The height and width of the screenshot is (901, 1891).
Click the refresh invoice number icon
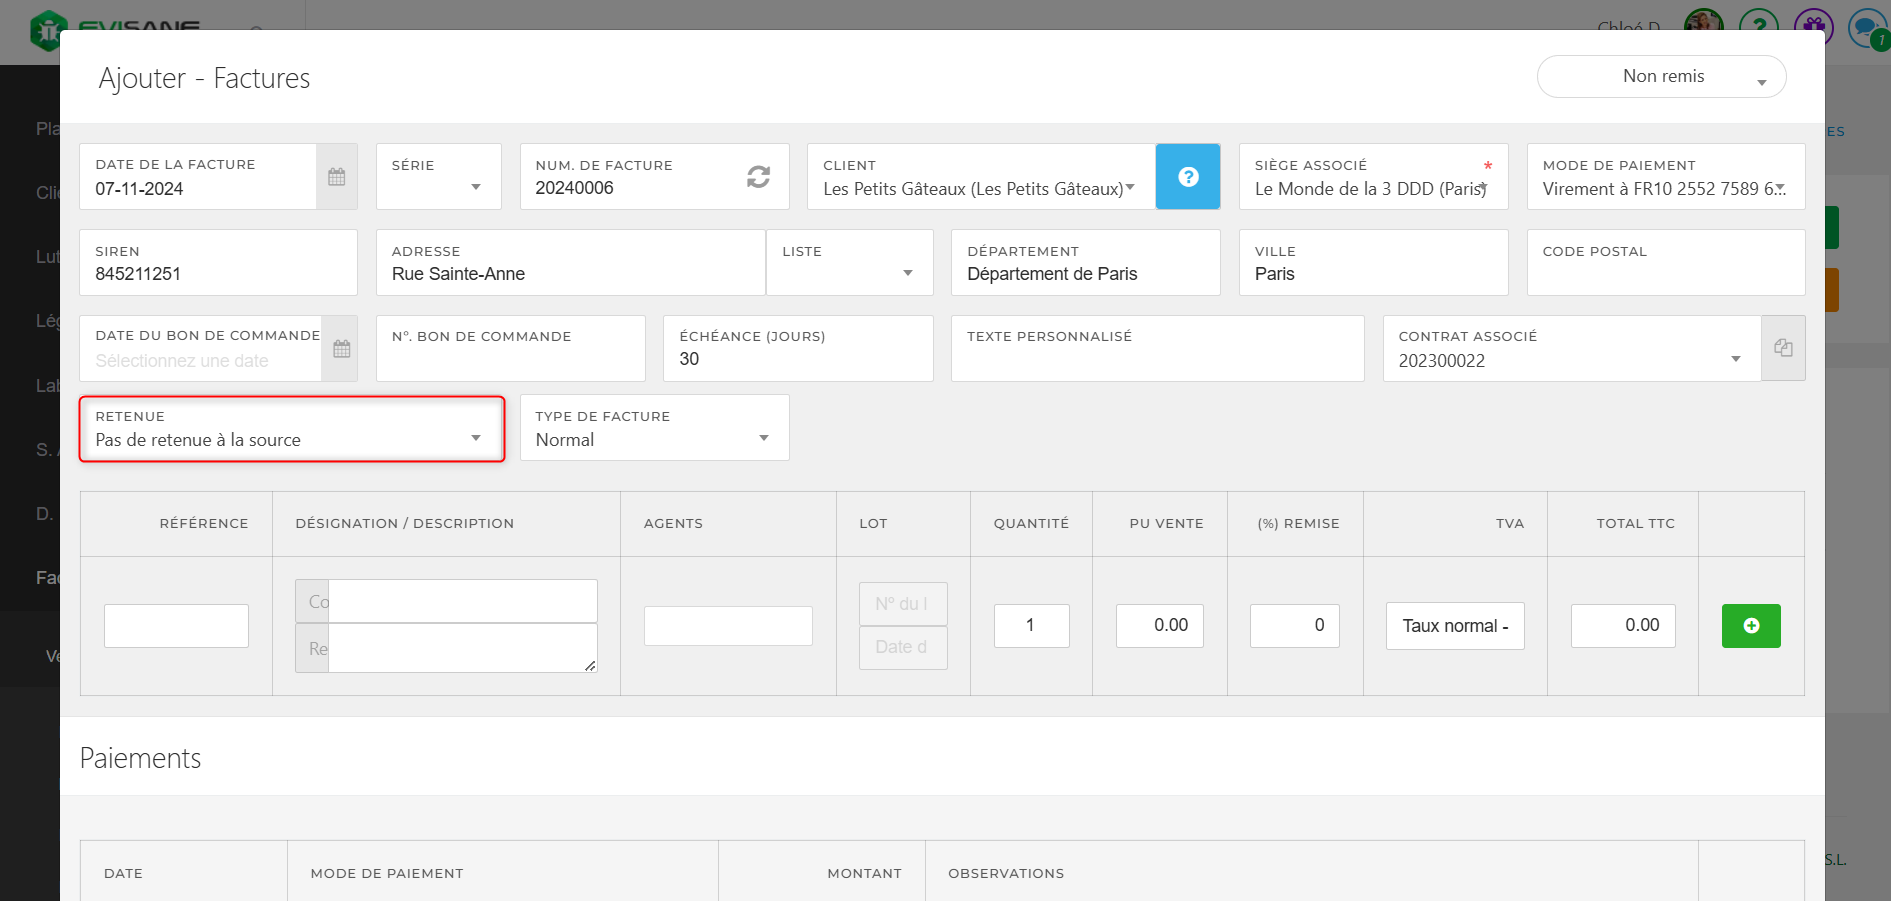click(758, 177)
